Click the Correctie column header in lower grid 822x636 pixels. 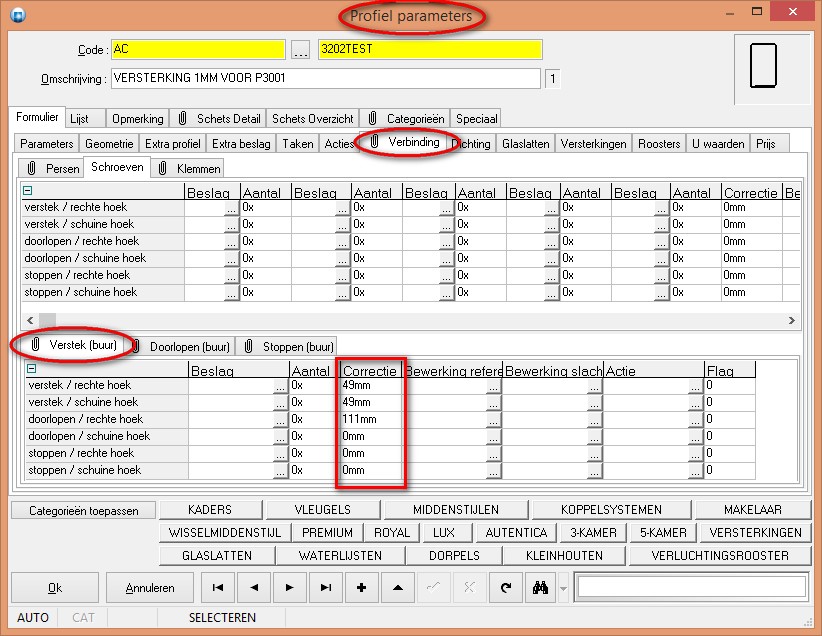point(370,371)
